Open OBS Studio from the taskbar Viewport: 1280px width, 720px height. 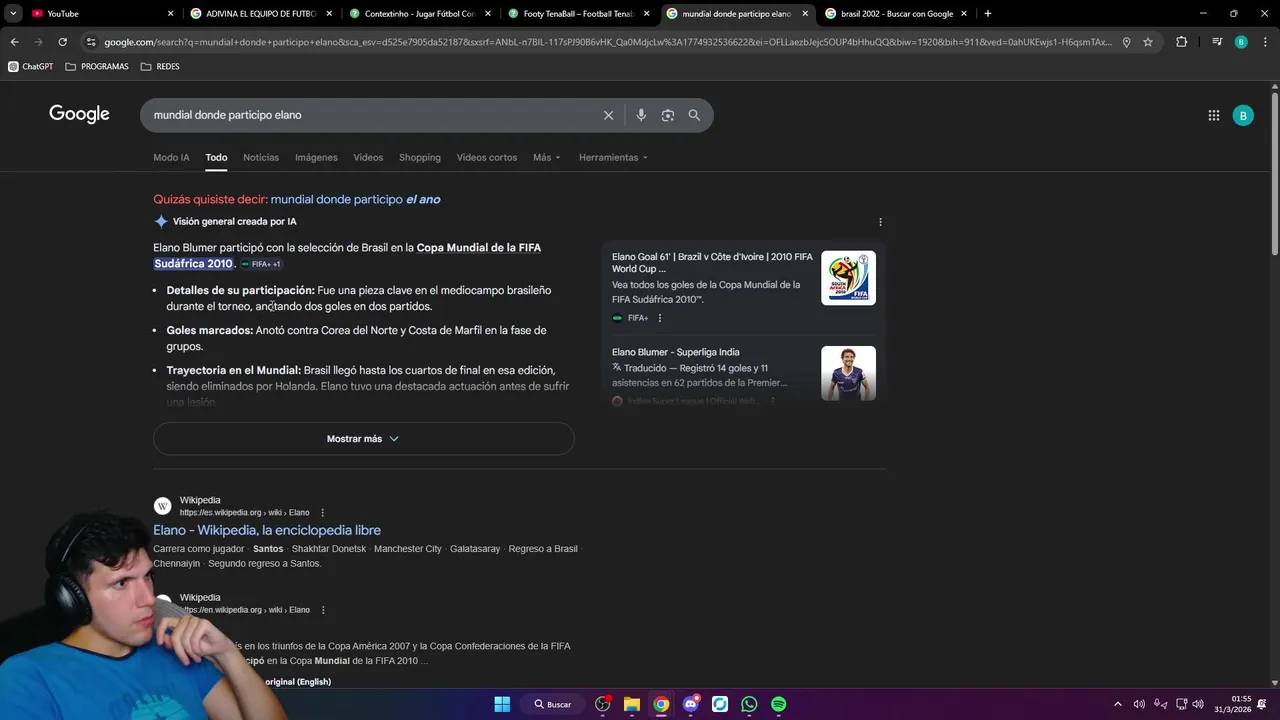tap(603, 704)
